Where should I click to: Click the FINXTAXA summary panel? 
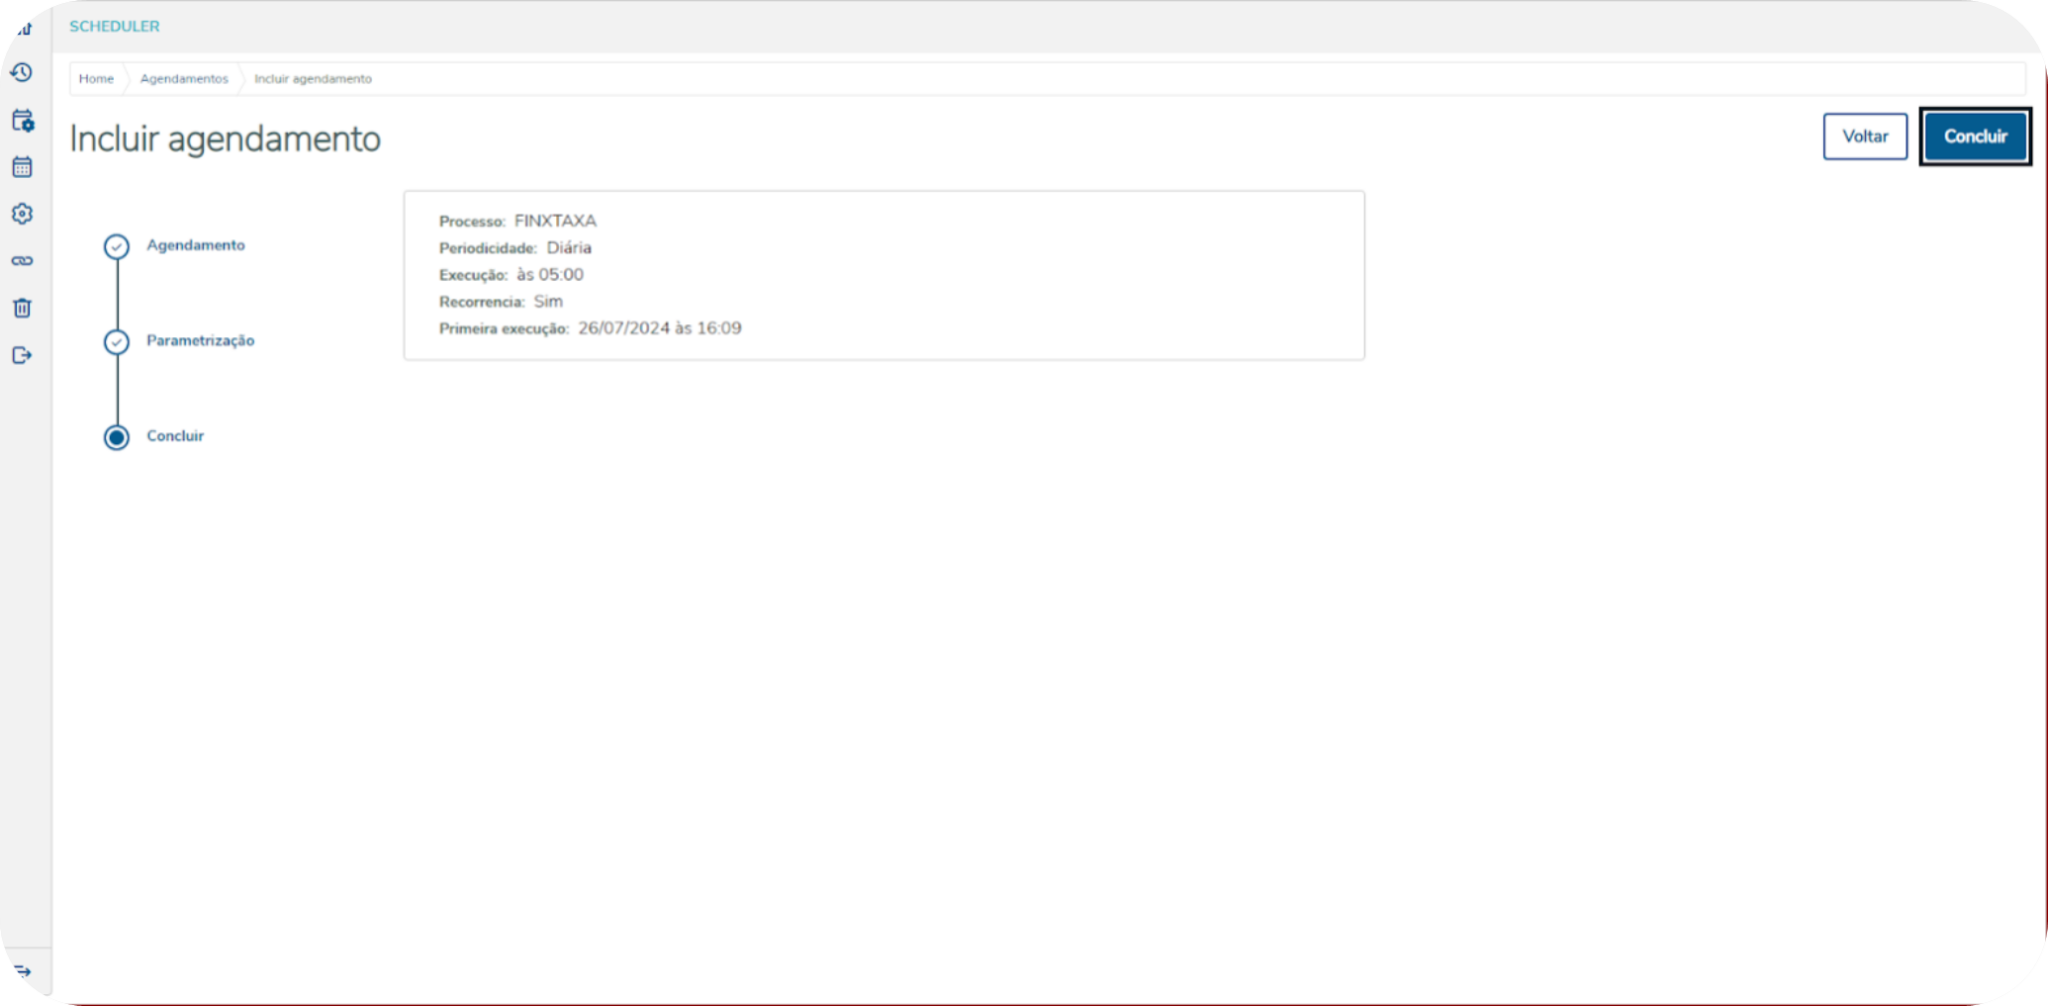click(x=884, y=274)
